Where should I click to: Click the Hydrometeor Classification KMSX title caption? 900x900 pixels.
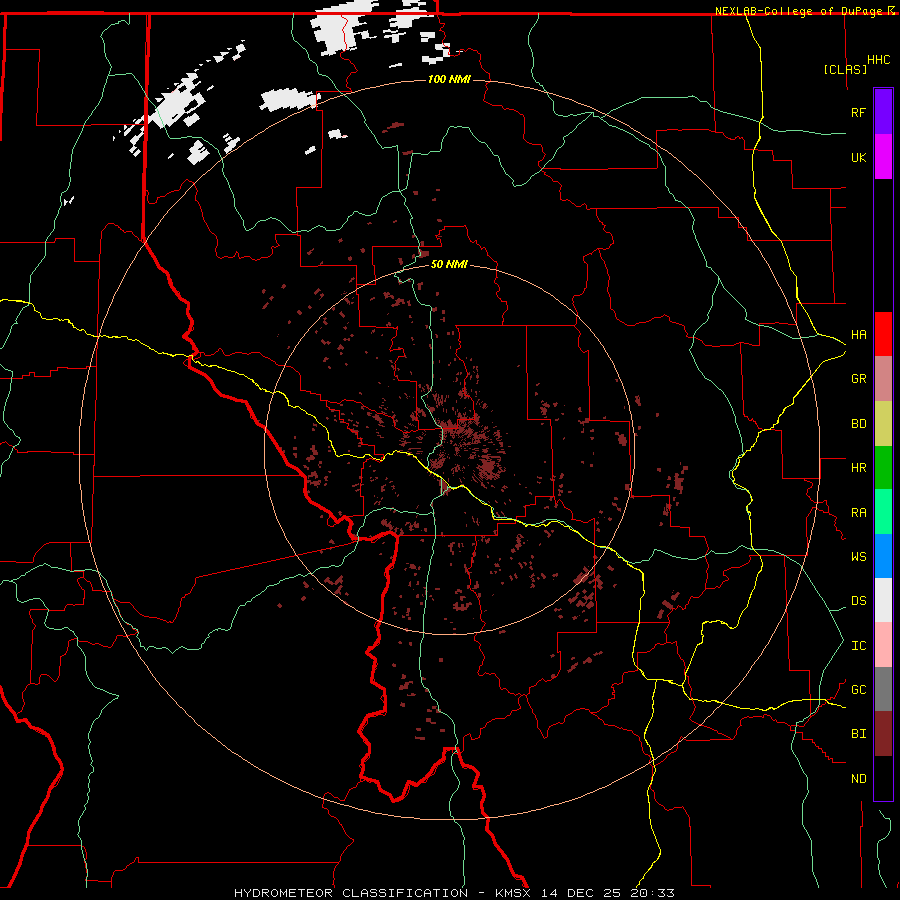(x=454, y=893)
